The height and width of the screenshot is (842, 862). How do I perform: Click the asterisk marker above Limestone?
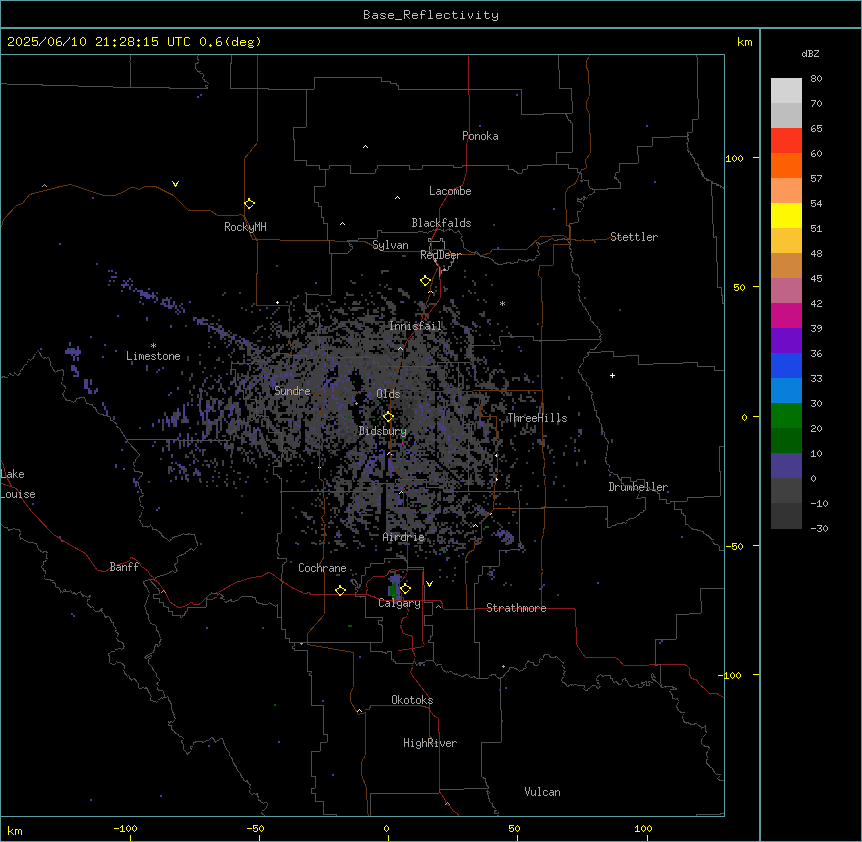(x=153, y=346)
